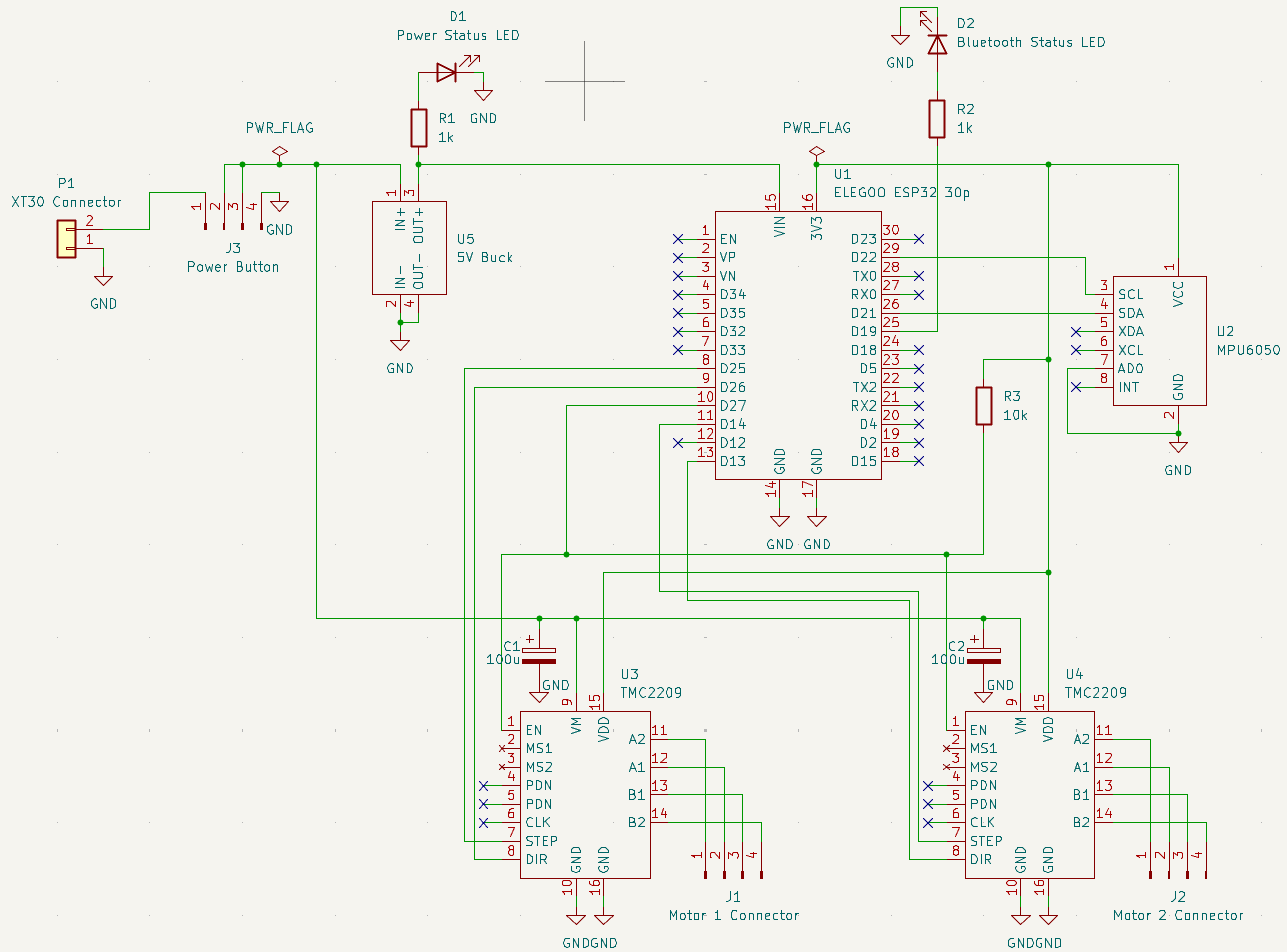Click the GND symbol below XT30 connector

(x=103, y=283)
